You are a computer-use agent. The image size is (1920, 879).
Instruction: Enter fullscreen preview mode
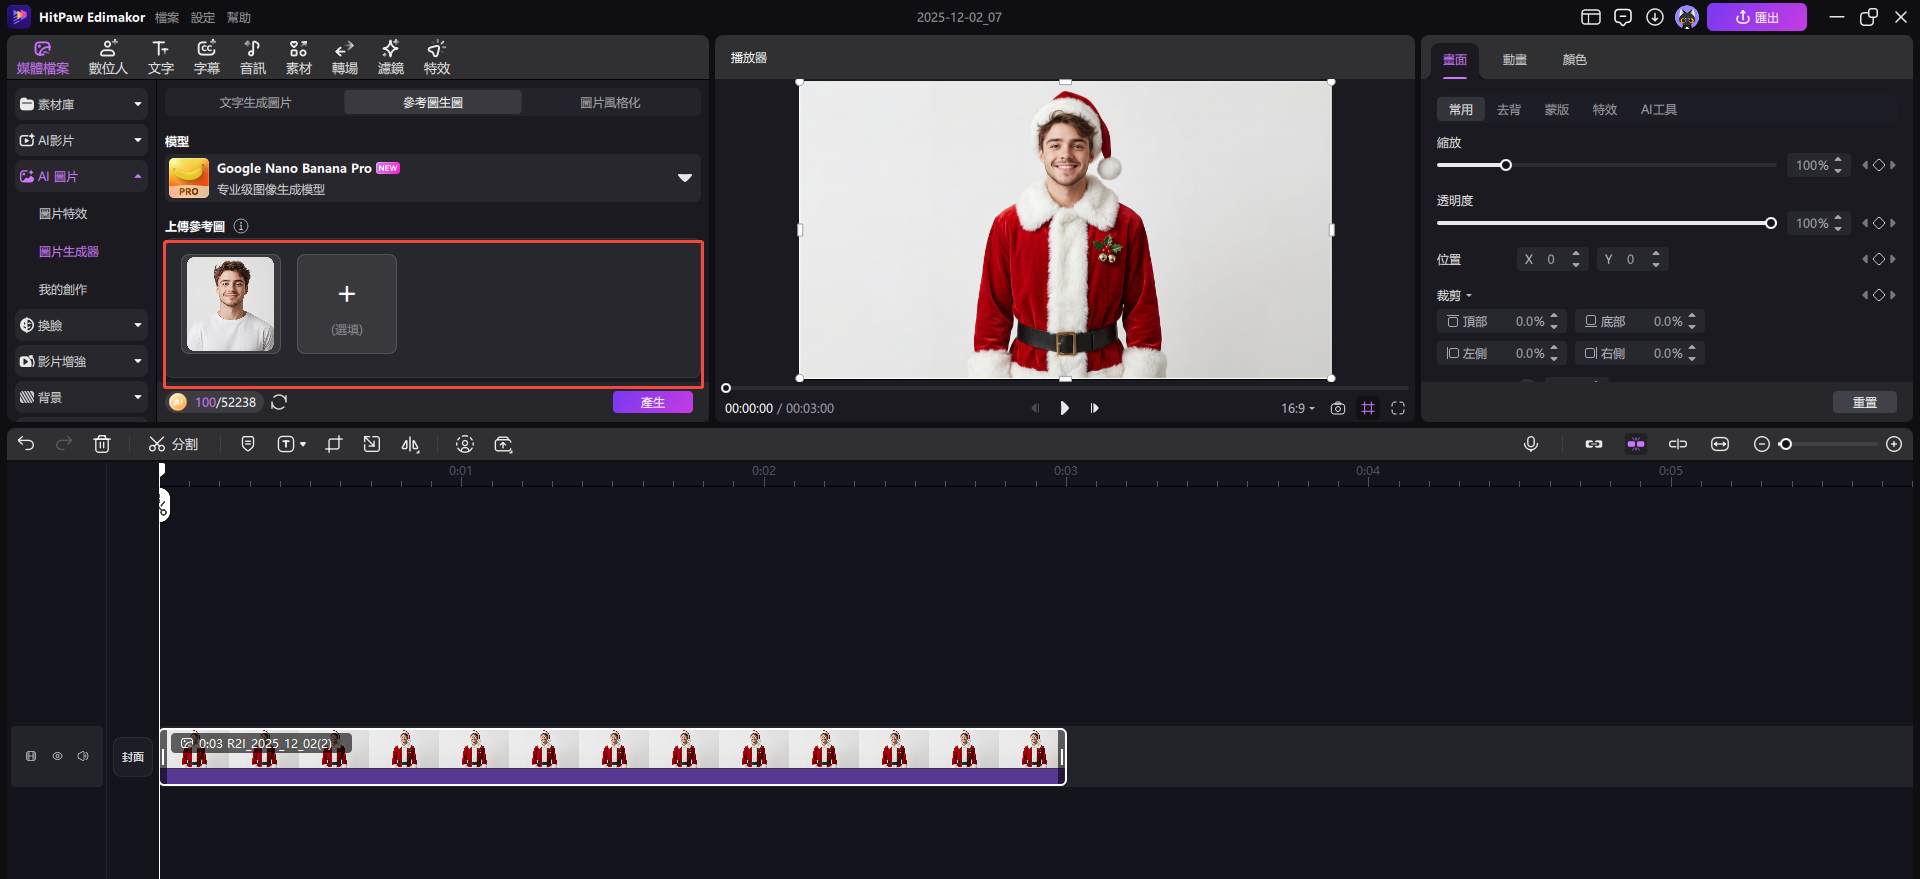tap(1398, 408)
